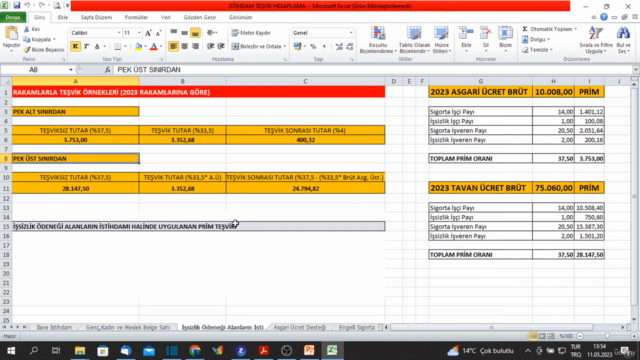Open Bul ve Seç binoculars
Image resolution: width=640 pixels, height=360 pixels.
623,40
